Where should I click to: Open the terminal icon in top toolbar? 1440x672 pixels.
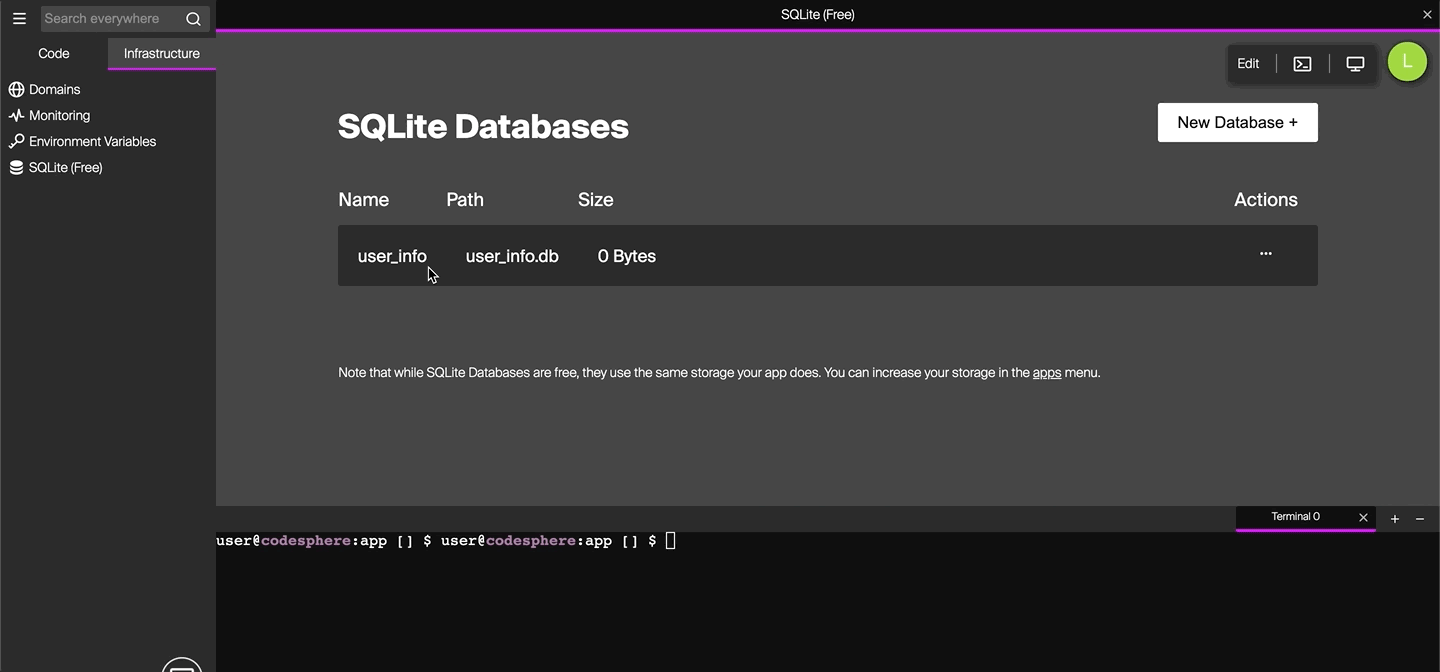coord(1302,64)
